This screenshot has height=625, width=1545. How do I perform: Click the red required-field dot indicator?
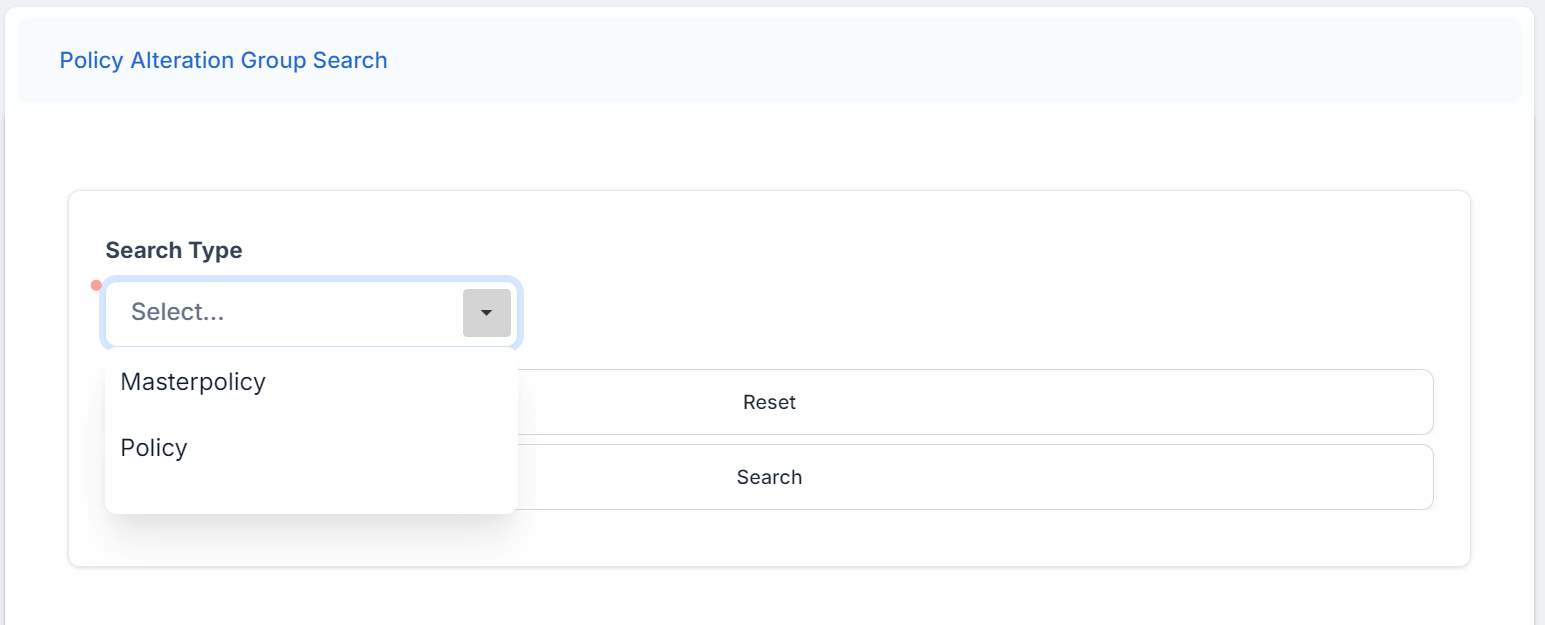point(96,285)
